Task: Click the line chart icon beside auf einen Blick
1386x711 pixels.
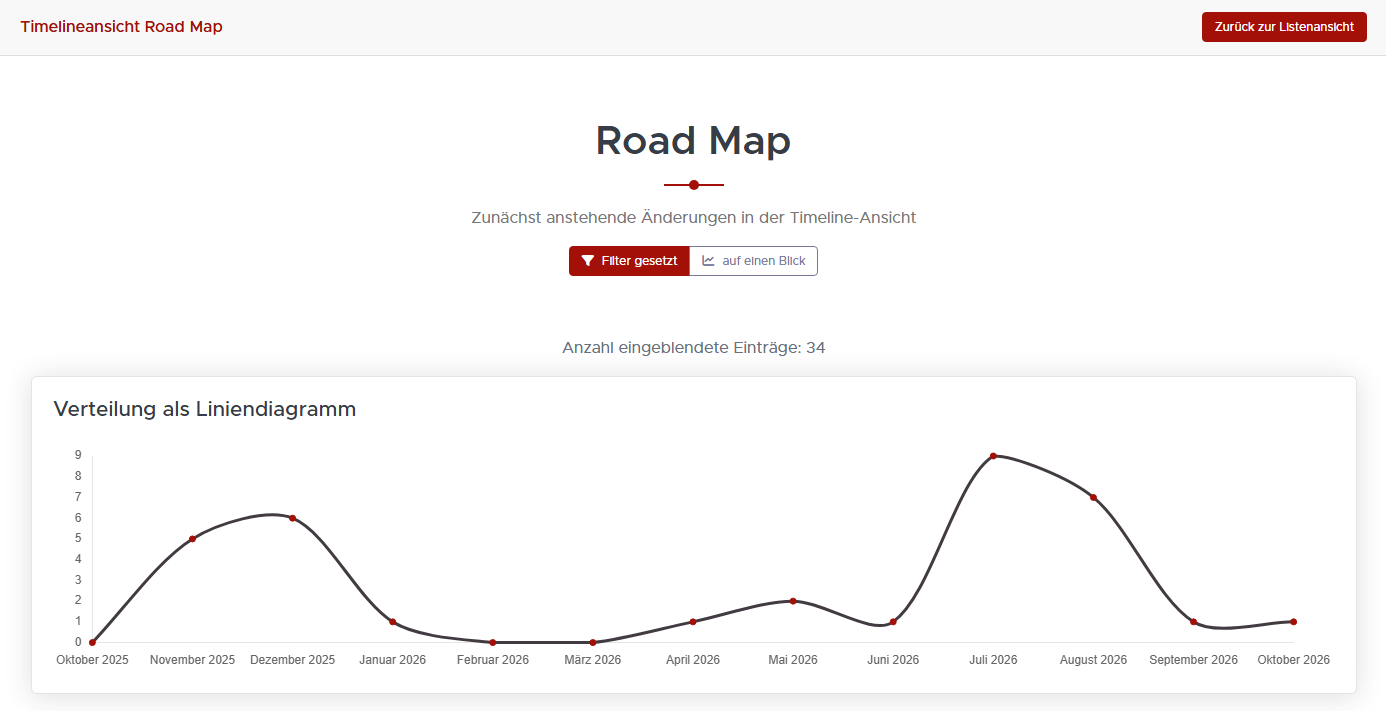Action: click(708, 261)
